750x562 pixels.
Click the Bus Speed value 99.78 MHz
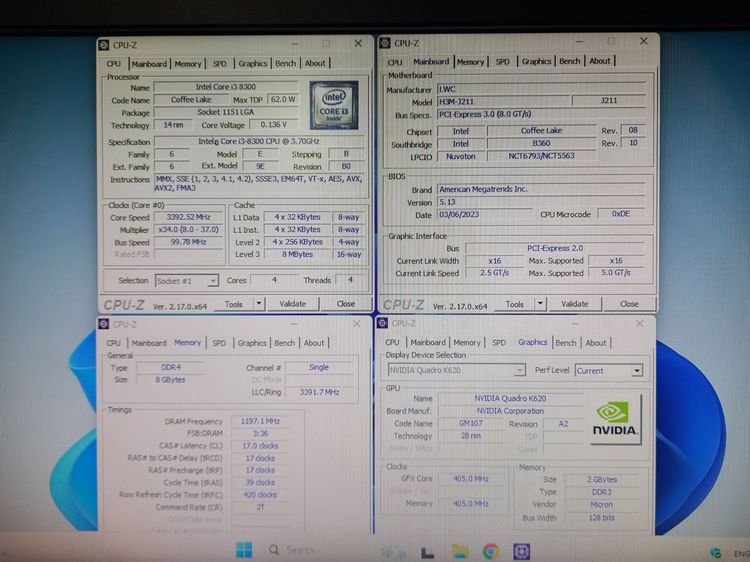(188, 242)
